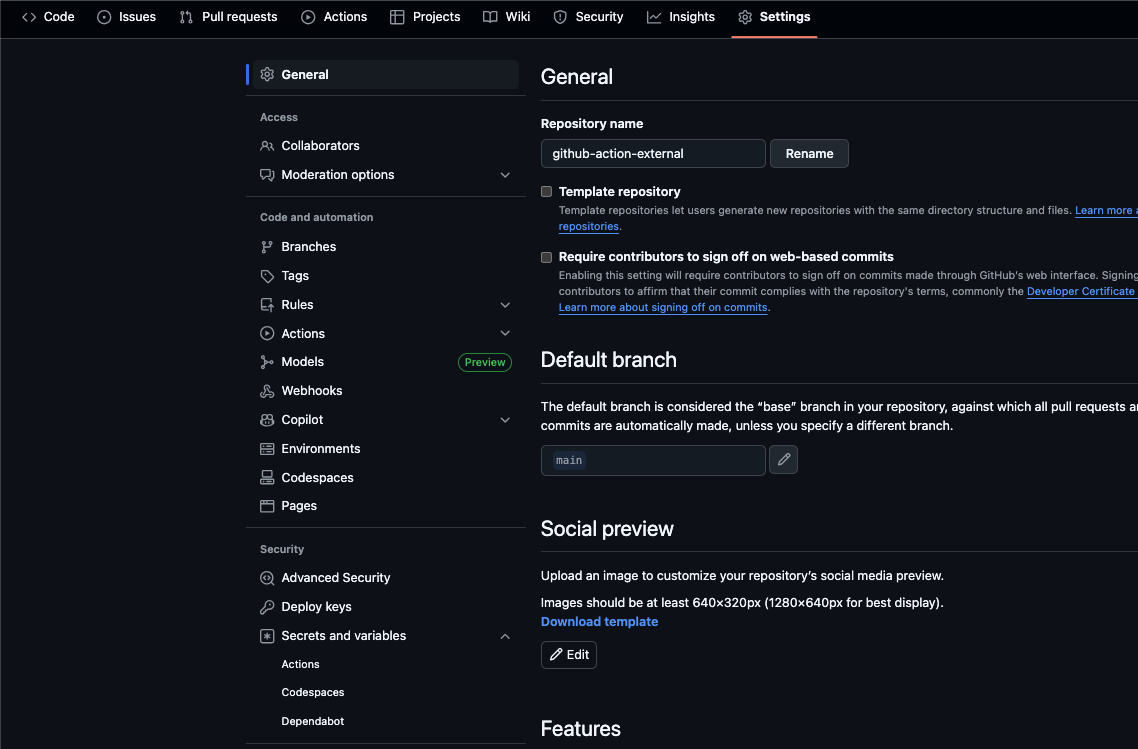Viewport: 1138px width, 749px height.
Task: Switch to the Pull requests tab
Action: click(228, 16)
